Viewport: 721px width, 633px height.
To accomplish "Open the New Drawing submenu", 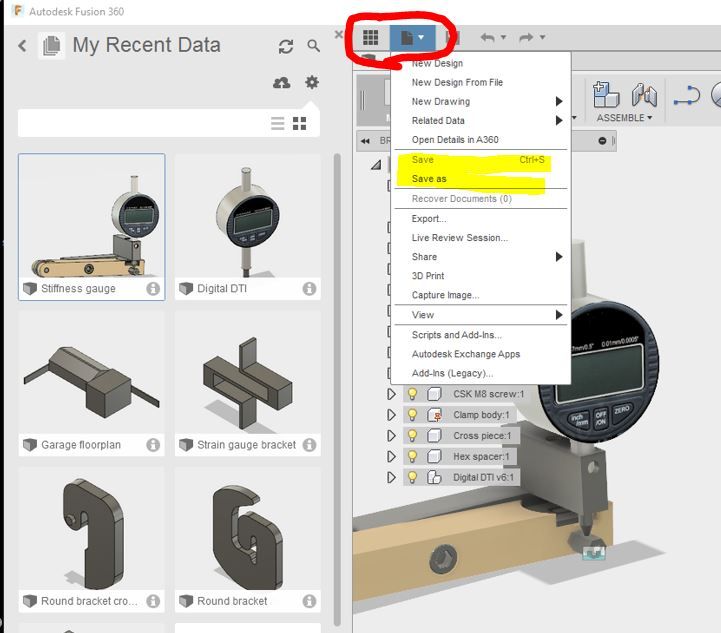I will click(x=481, y=102).
